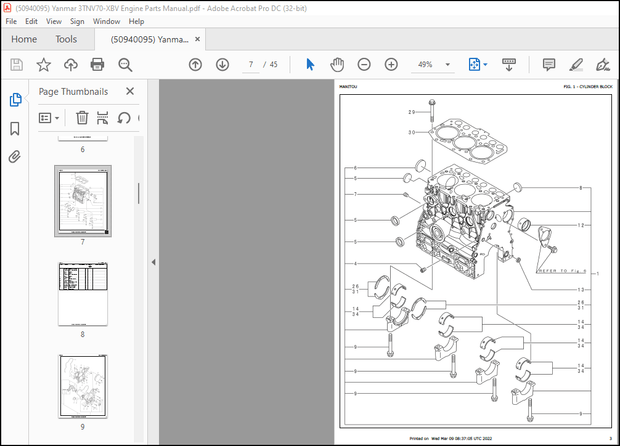Open the Fill & Sign pen tool
620x446 pixels.
click(603, 64)
